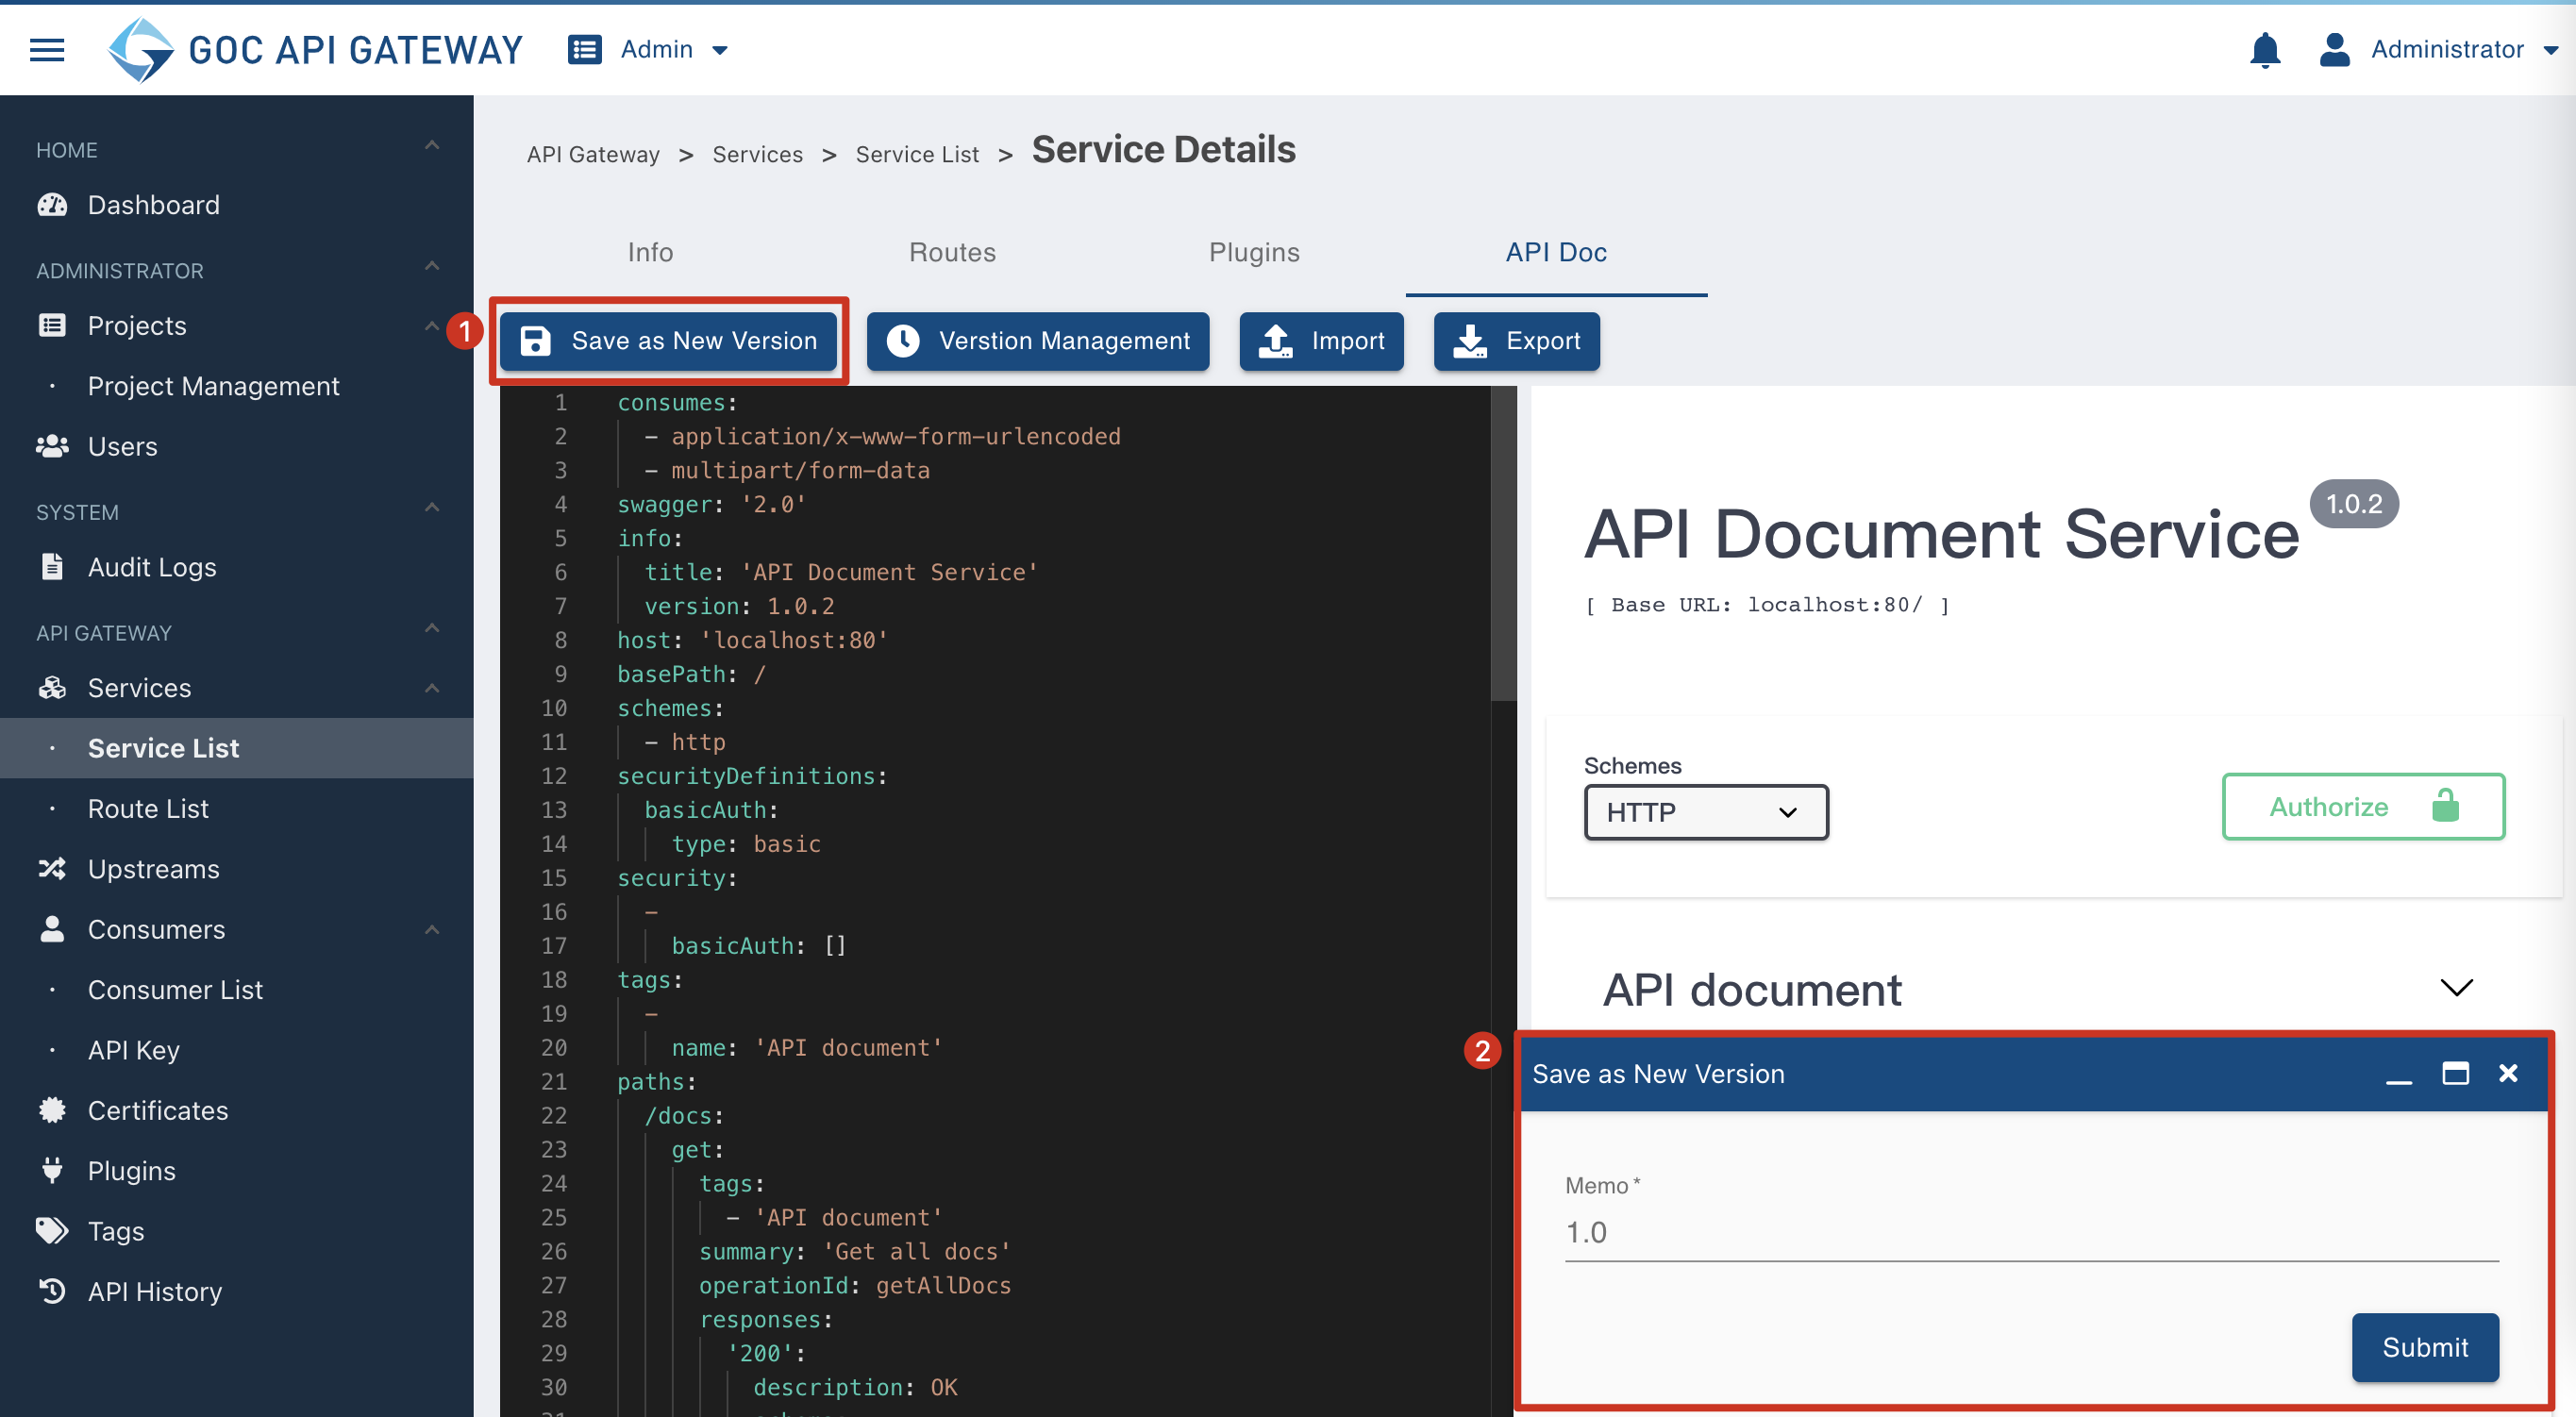The width and height of the screenshot is (2576, 1417).
Task: Open Route List in the sidebar
Action: pos(237,808)
